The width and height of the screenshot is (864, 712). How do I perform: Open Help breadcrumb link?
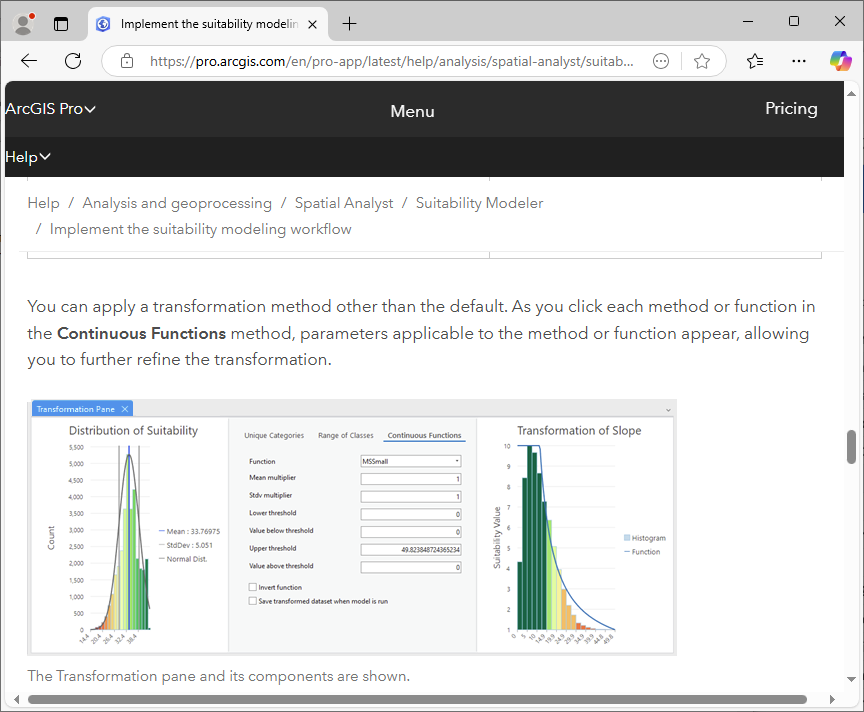[44, 203]
